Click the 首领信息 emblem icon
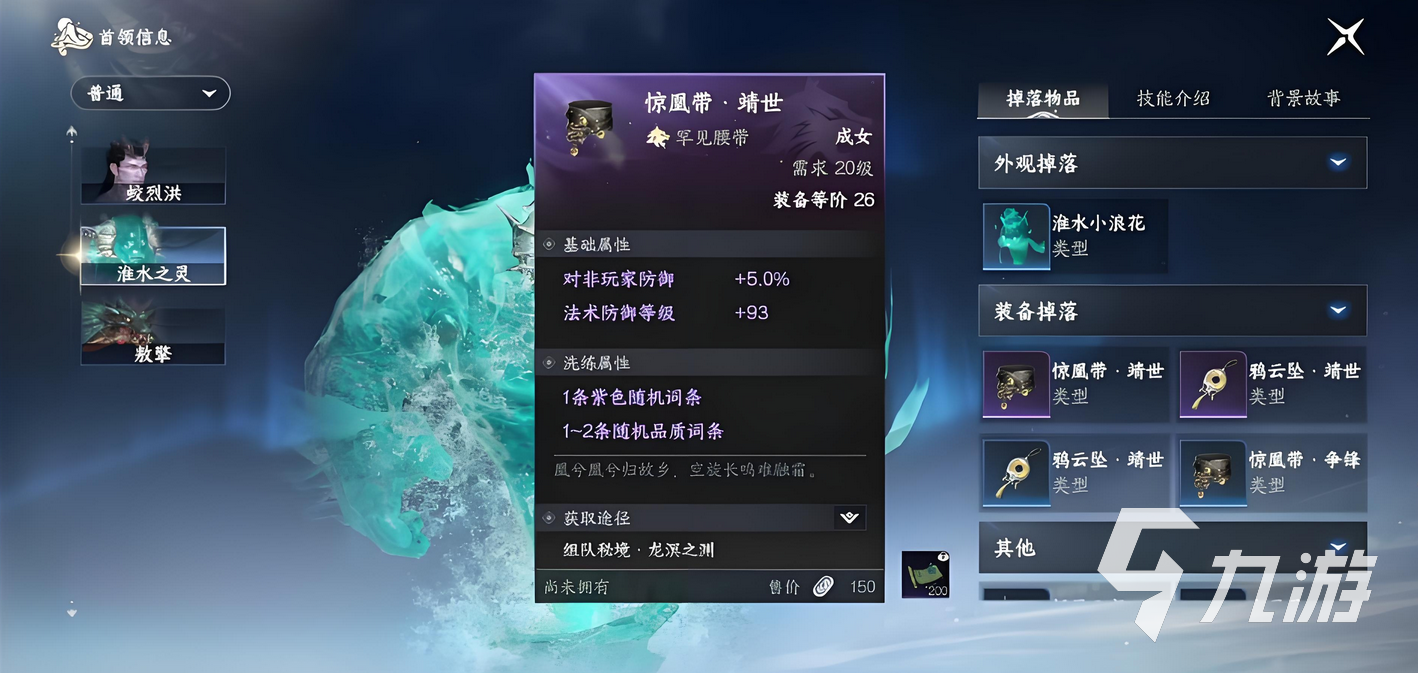 tap(71, 37)
